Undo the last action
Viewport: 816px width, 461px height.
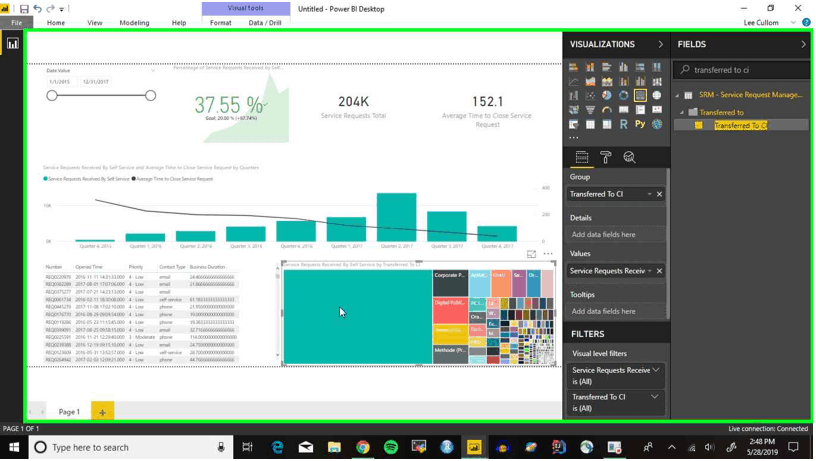pos(37,9)
